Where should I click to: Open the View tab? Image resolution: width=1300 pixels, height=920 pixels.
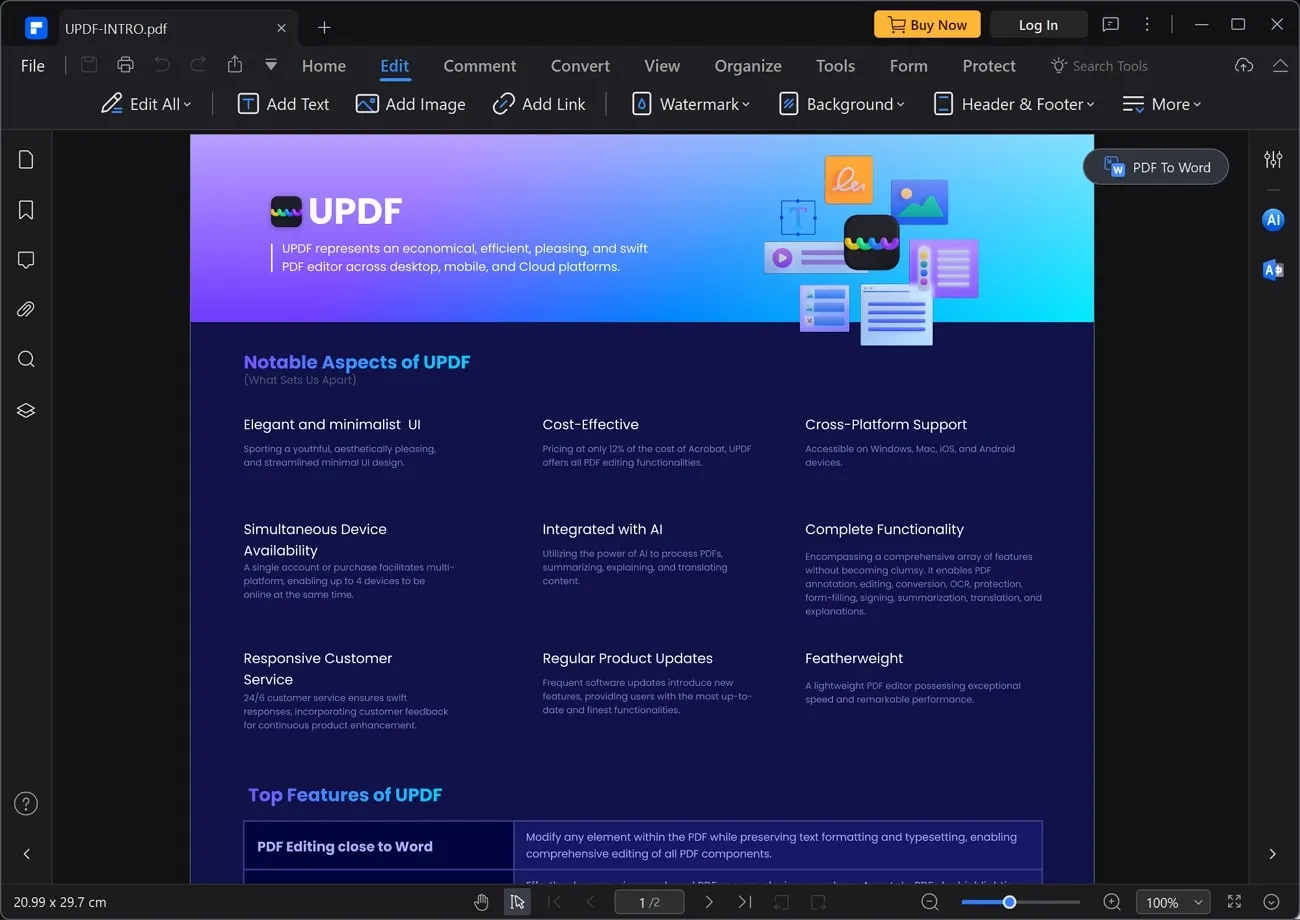pyautogui.click(x=662, y=66)
